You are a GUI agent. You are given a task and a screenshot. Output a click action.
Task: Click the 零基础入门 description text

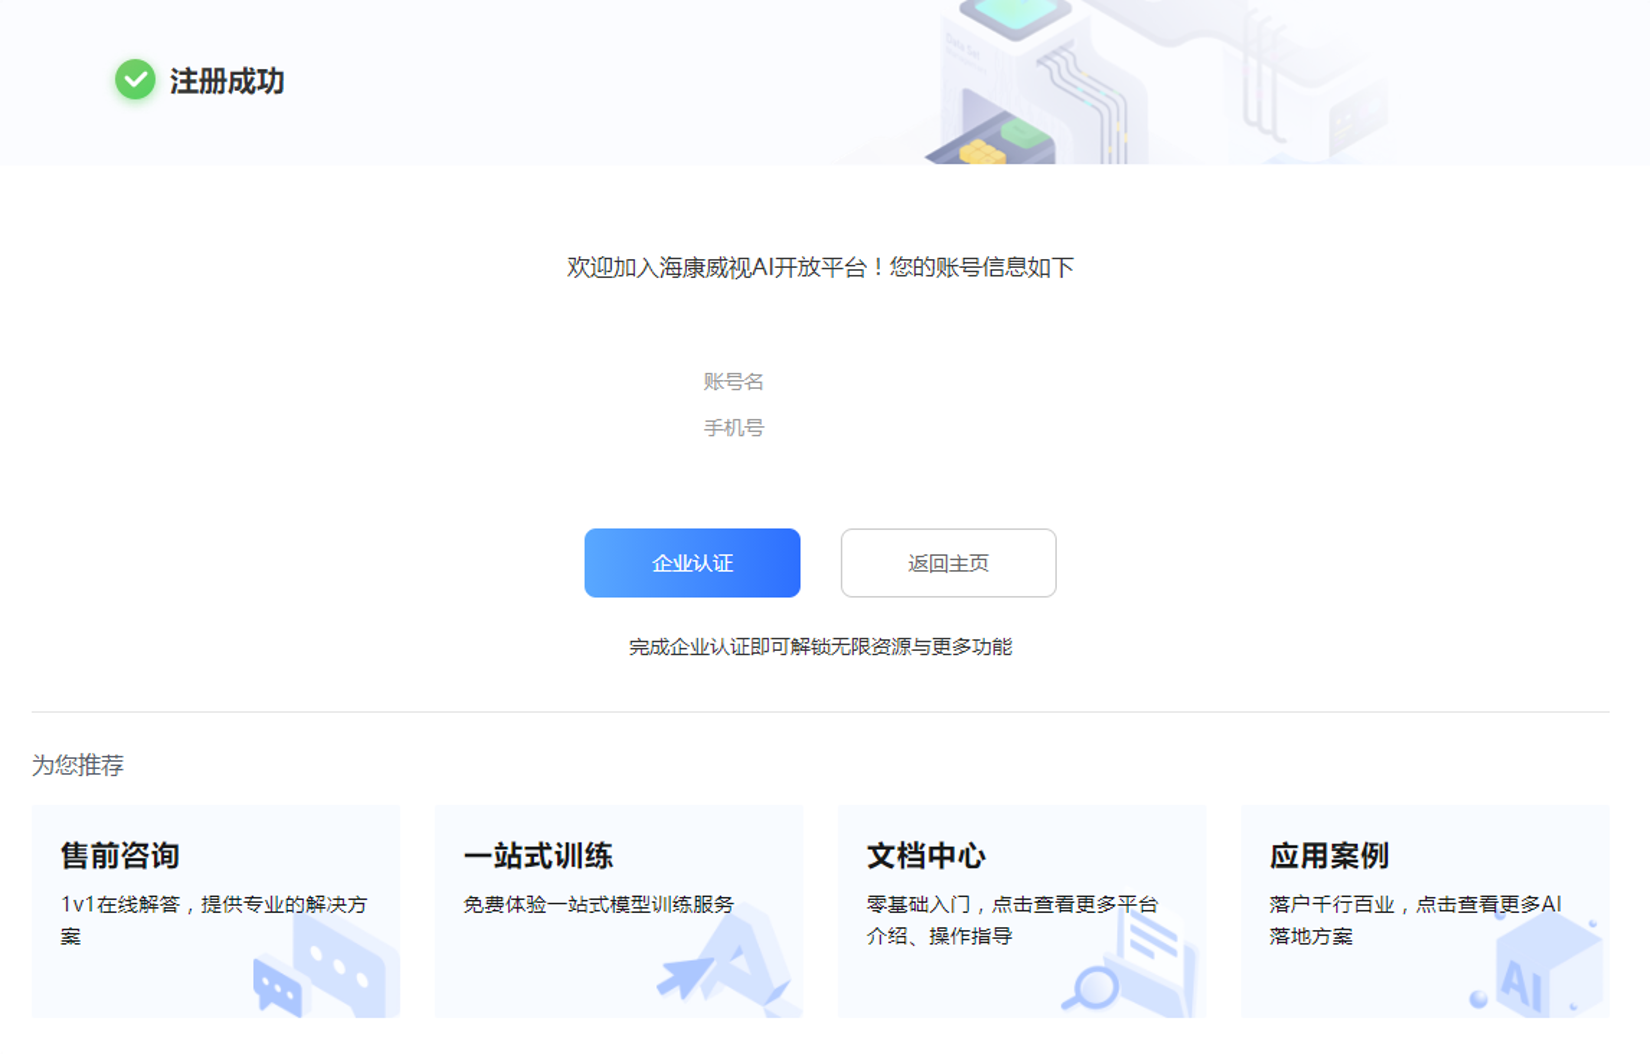pyautogui.click(x=1012, y=920)
